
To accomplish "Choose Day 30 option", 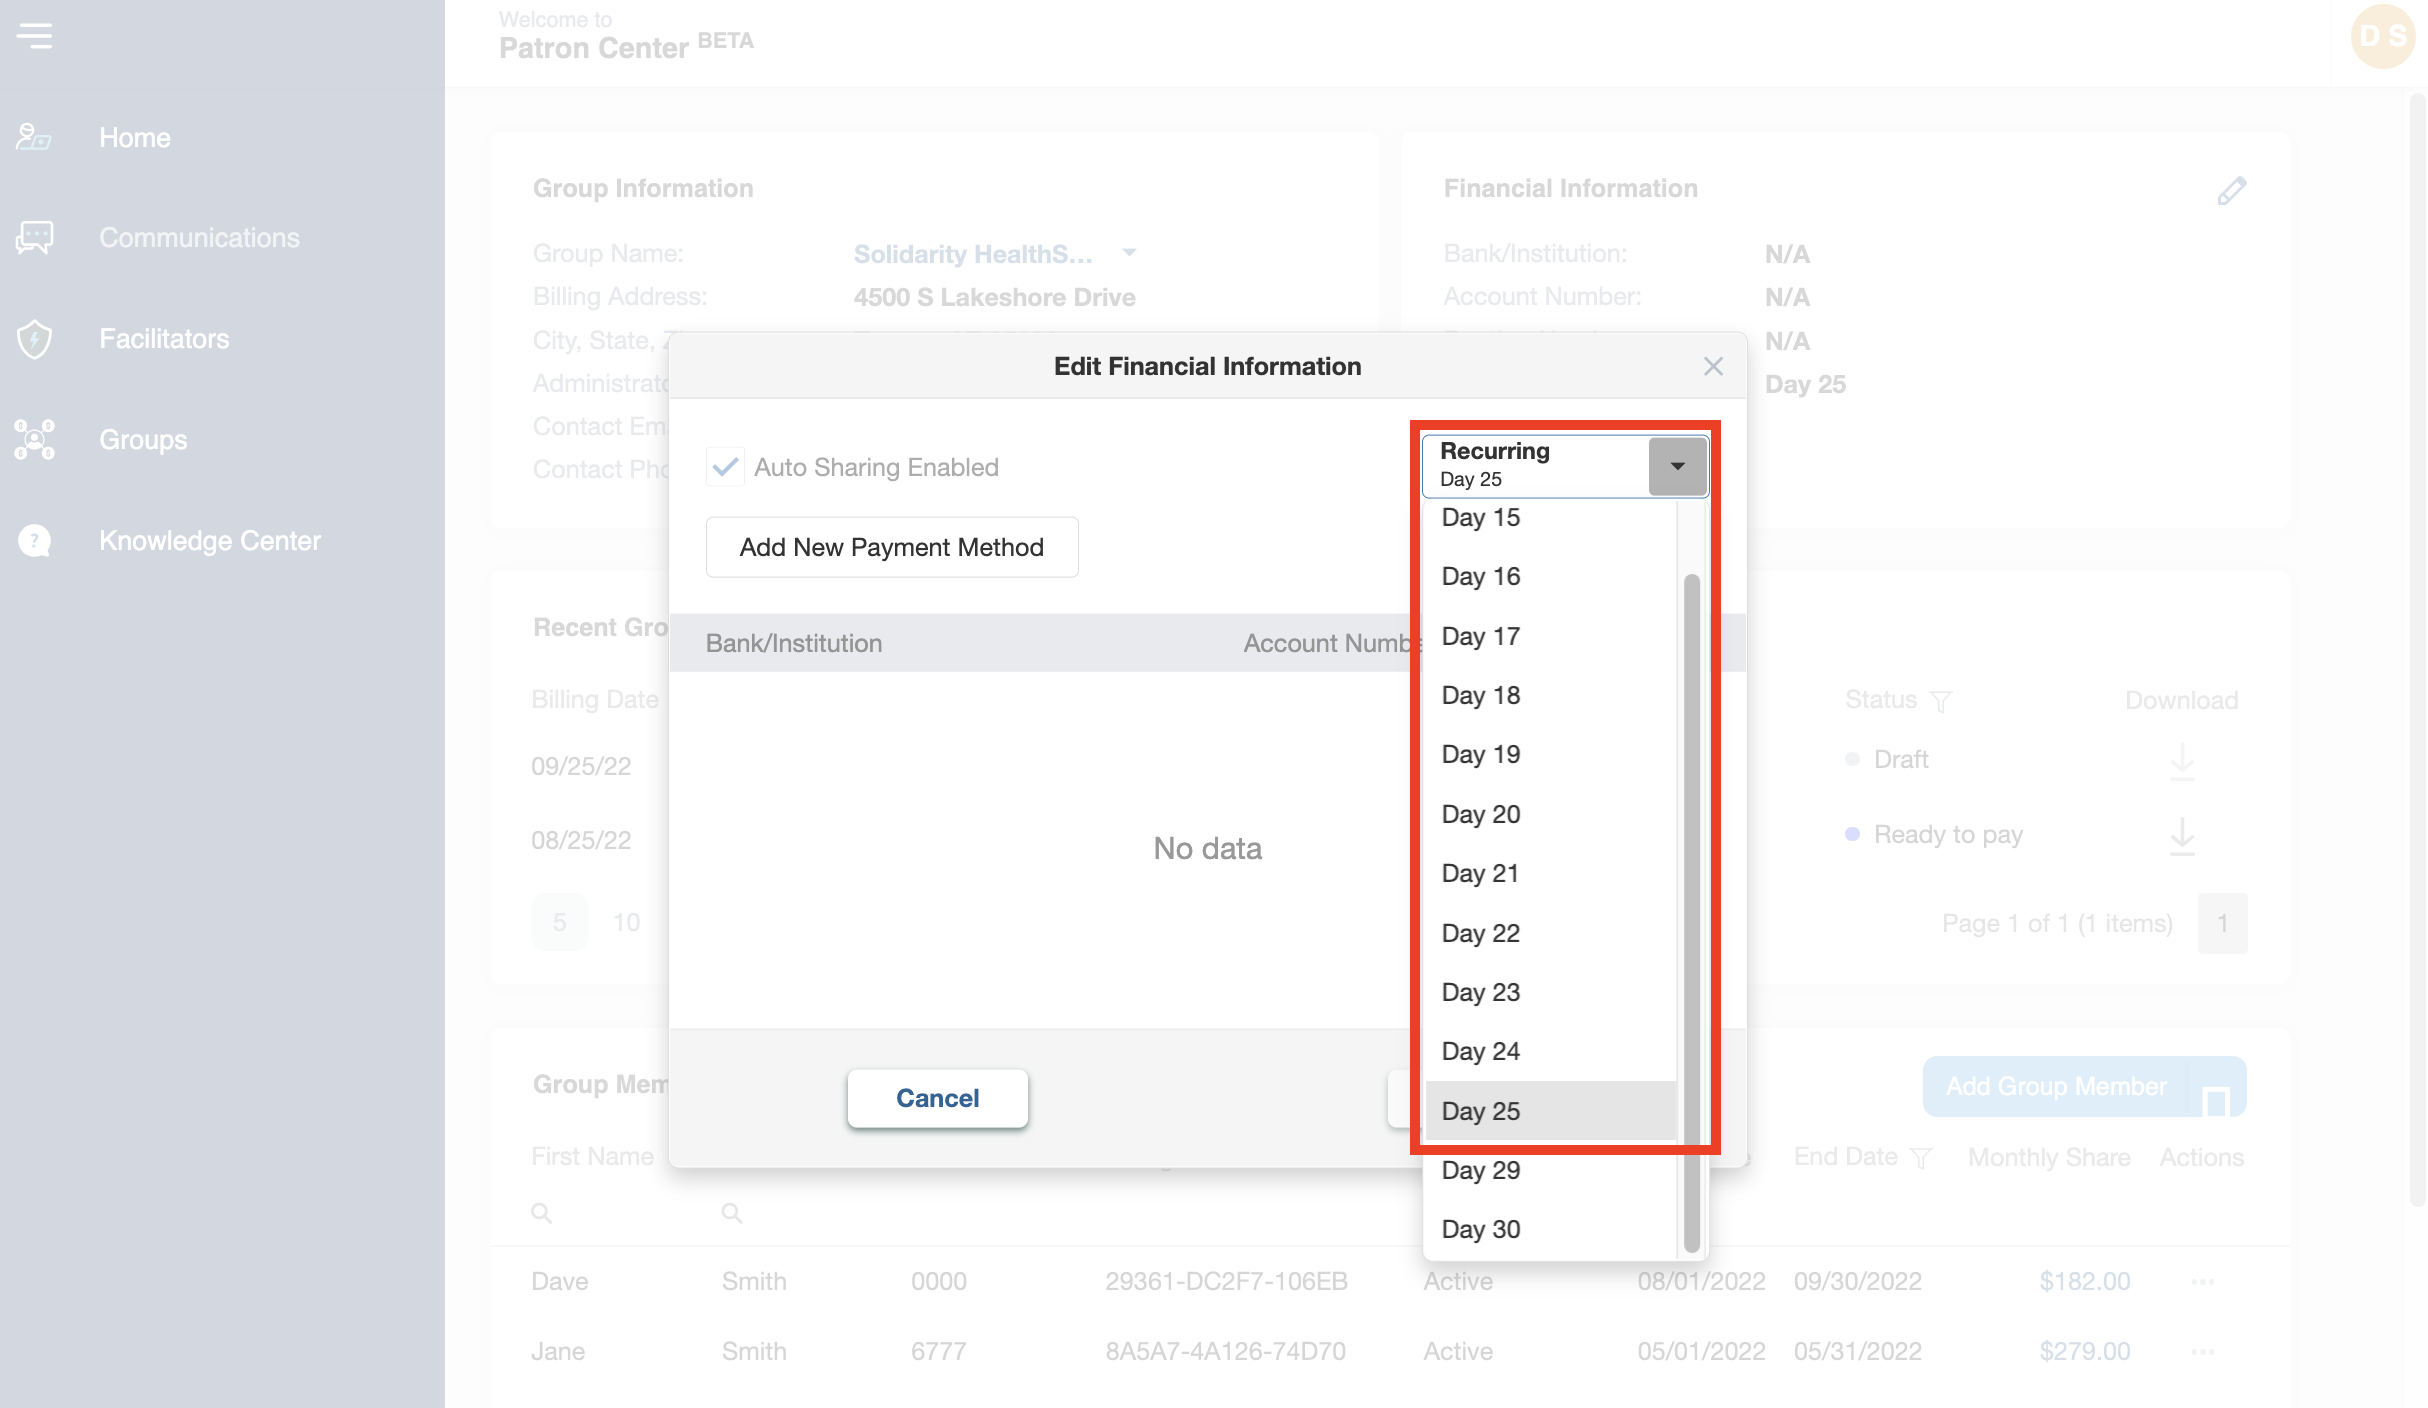I will (x=1480, y=1229).
